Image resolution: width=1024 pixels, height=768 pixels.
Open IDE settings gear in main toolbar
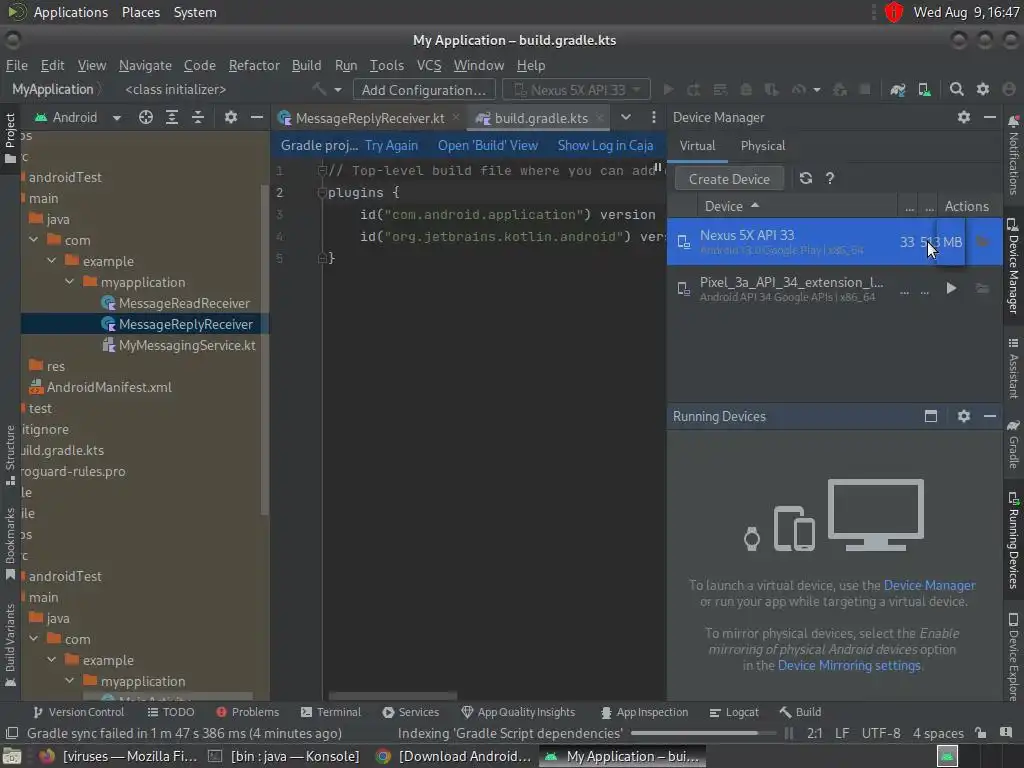click(983, 89)
